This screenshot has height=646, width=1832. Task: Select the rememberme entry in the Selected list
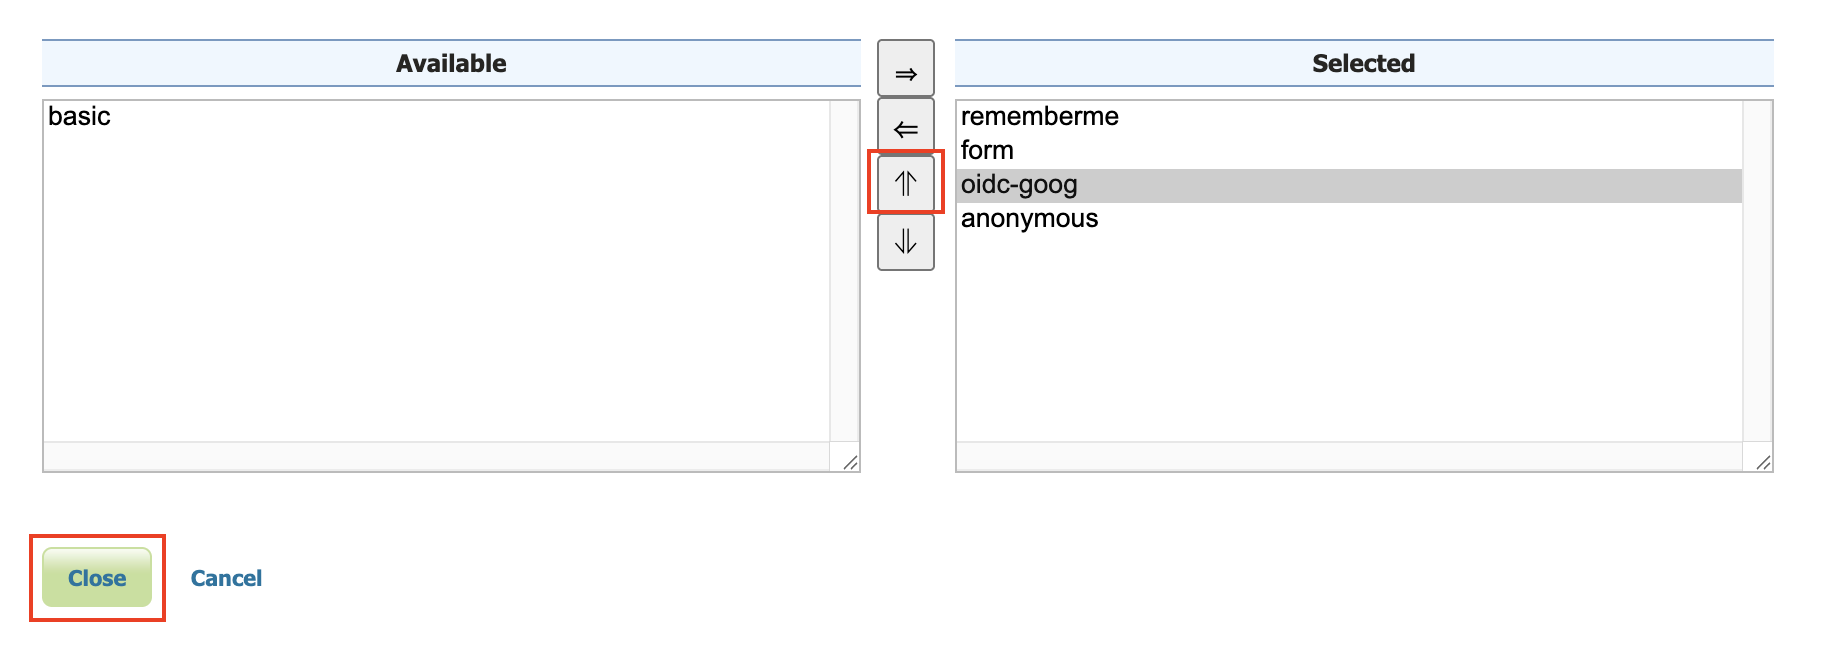(x=1038, y=116)
